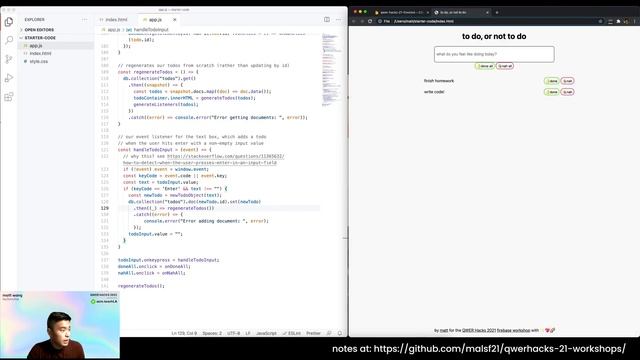Click nah for 'write code!'
Viewport: 640px width, 360px height.
click(567, 92)
